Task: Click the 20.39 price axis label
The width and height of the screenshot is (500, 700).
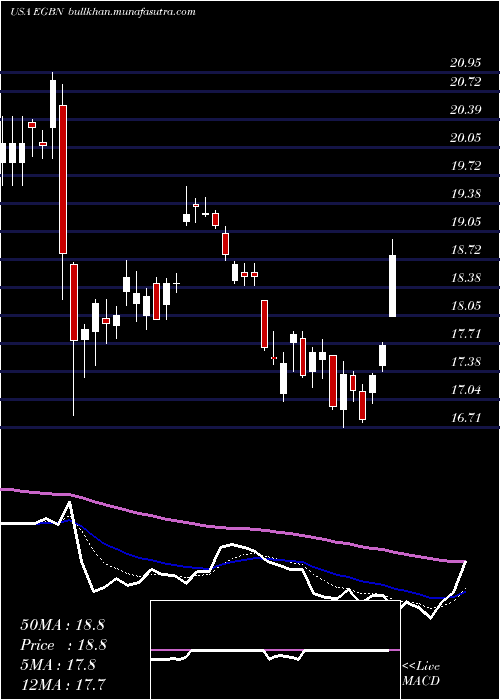Action: pyautogui.click(x=466, y=110)
